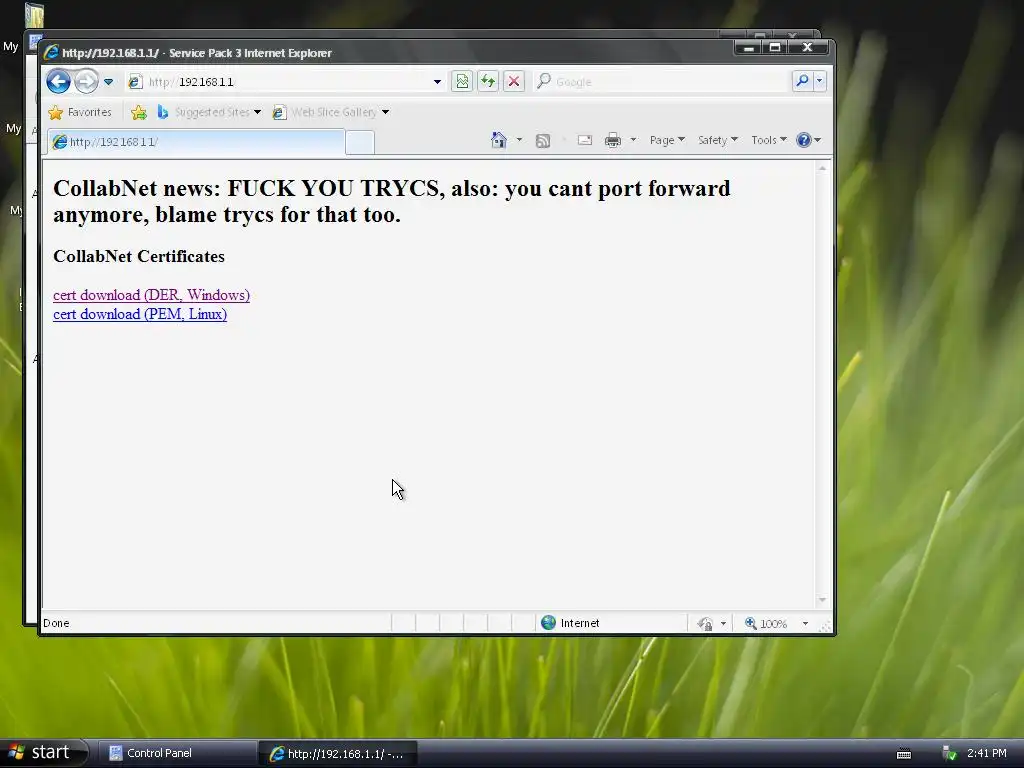
Task: Click the Protected Mode status icon
Action: tap(705, 624)
